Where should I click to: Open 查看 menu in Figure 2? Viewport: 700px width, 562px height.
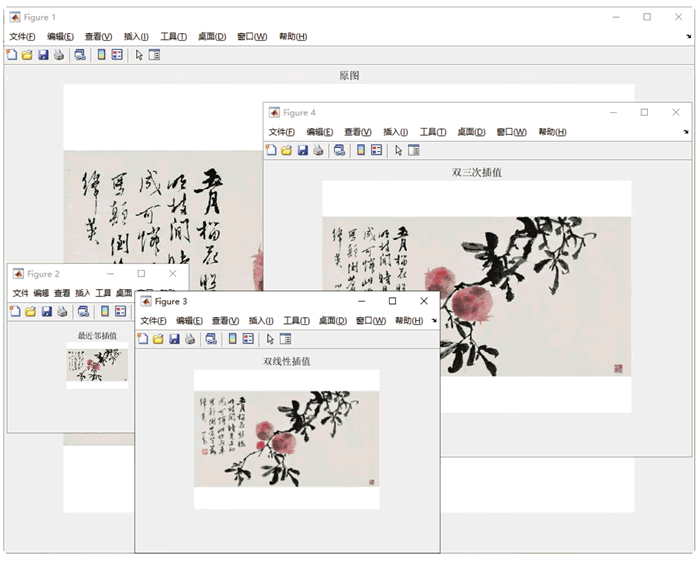[x=62, y=293]
